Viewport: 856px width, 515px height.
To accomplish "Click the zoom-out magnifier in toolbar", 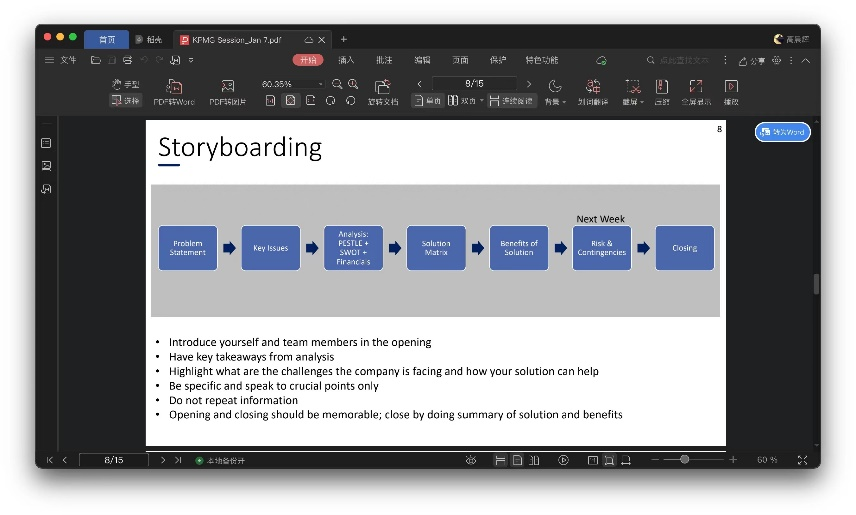I will click(337, 84).
